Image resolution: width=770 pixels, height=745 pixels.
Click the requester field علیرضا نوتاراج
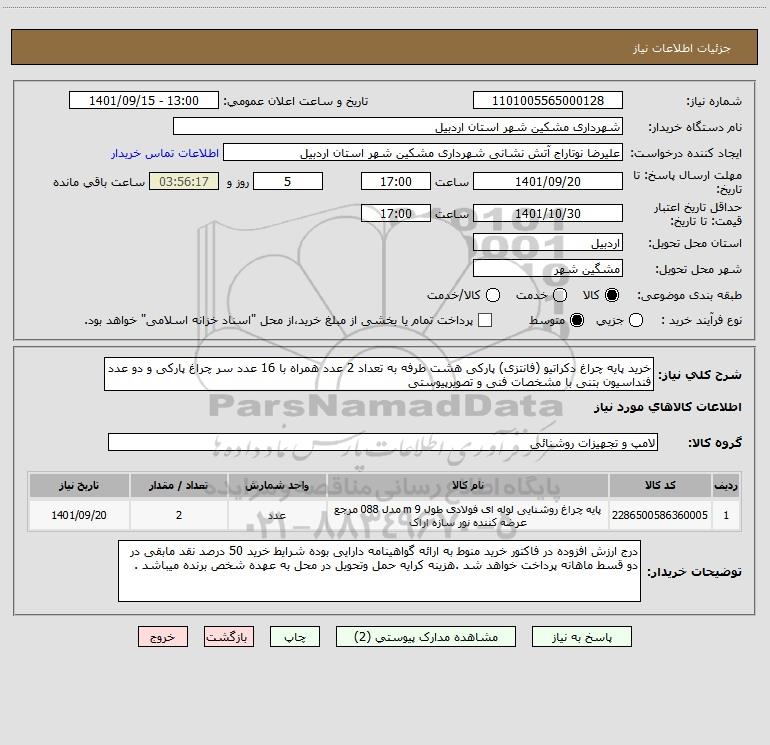click(x=423, y=153)
